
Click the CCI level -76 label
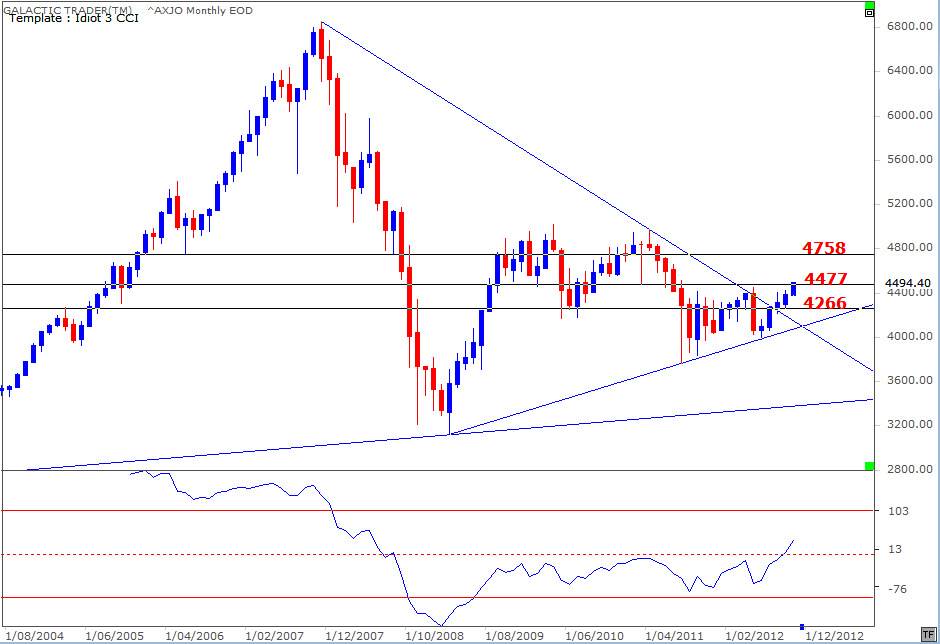[897, 589]
